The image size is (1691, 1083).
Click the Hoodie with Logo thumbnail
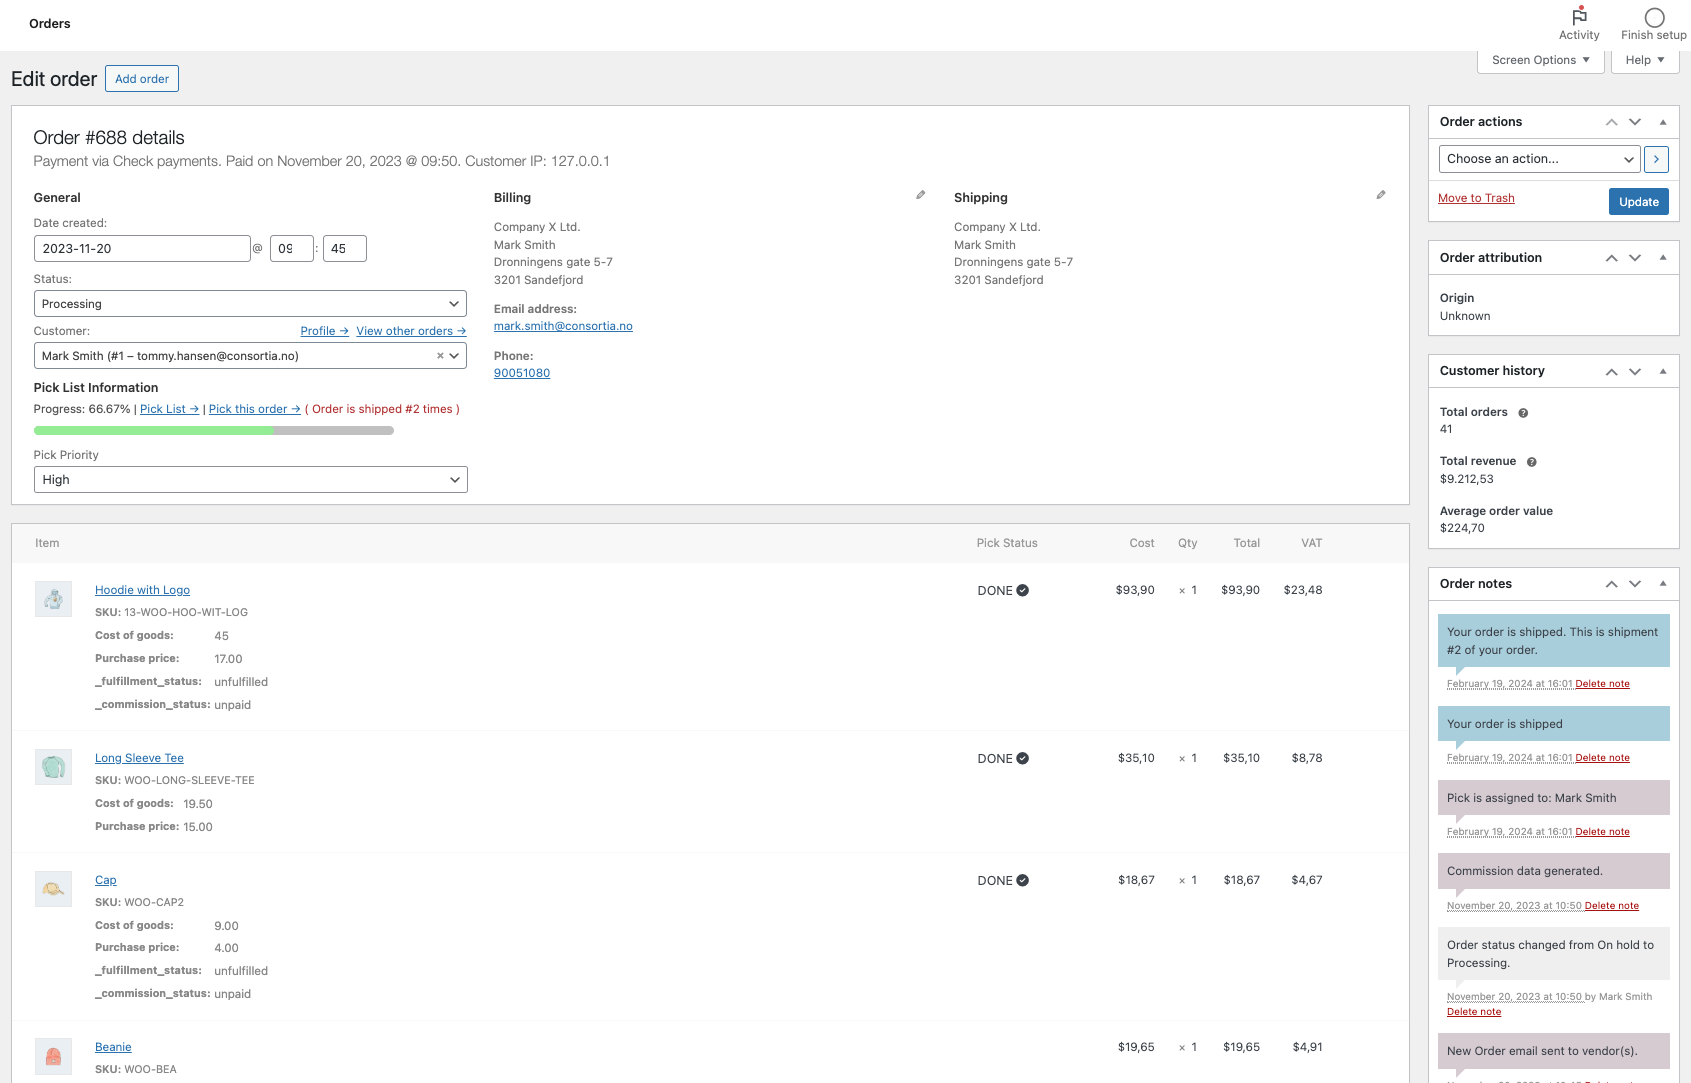53,598
